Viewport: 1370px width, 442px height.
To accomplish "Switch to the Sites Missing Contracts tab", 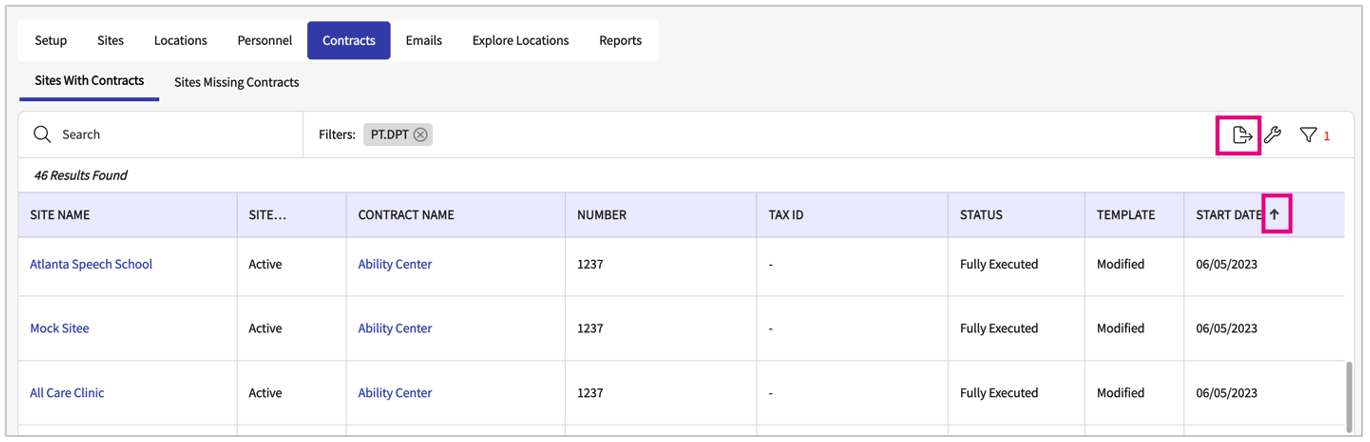I will [236, 82].
